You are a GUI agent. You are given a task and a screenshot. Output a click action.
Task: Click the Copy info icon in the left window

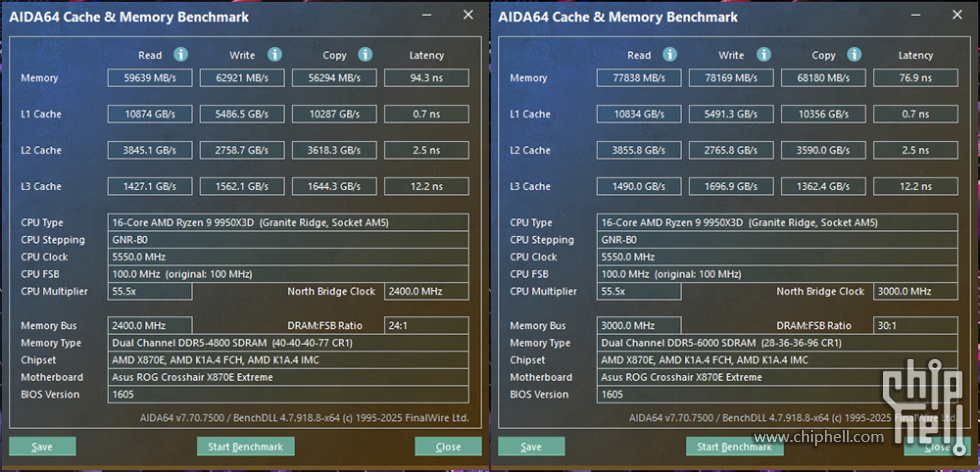(365, 55)
